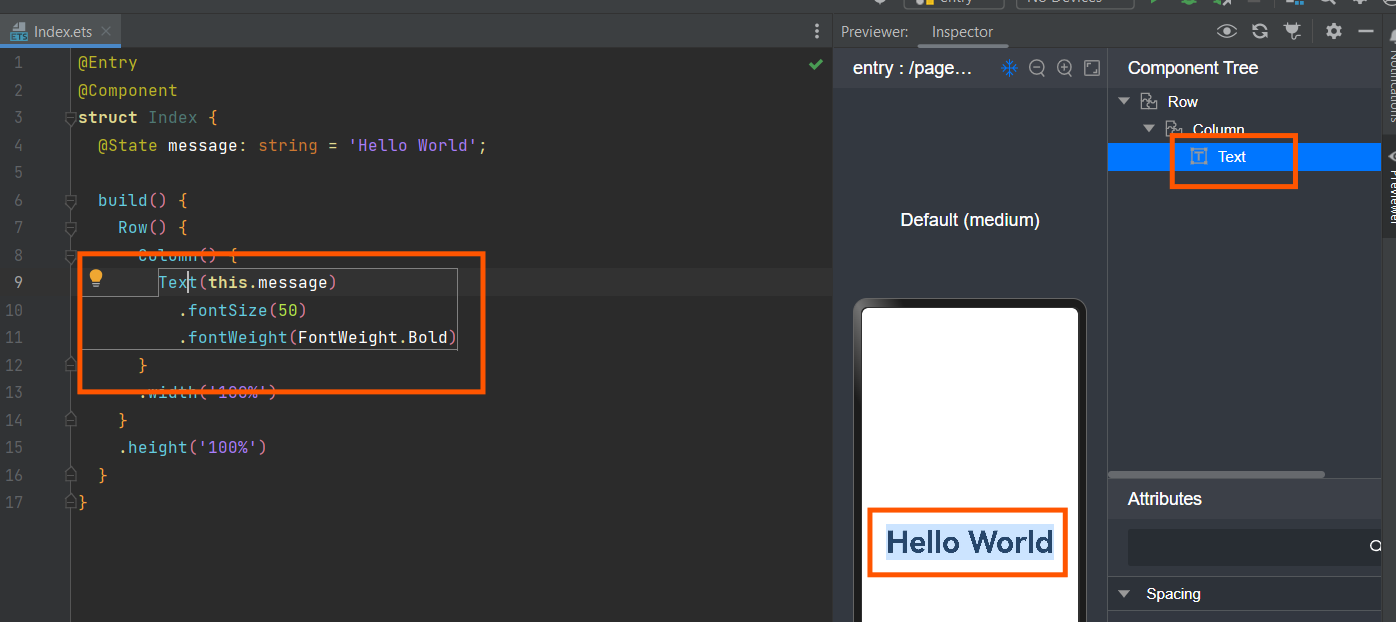This screenshot has width=1396, height=622.
Task: Focus the Attributes search field
Action: (x=1254, y=547)
